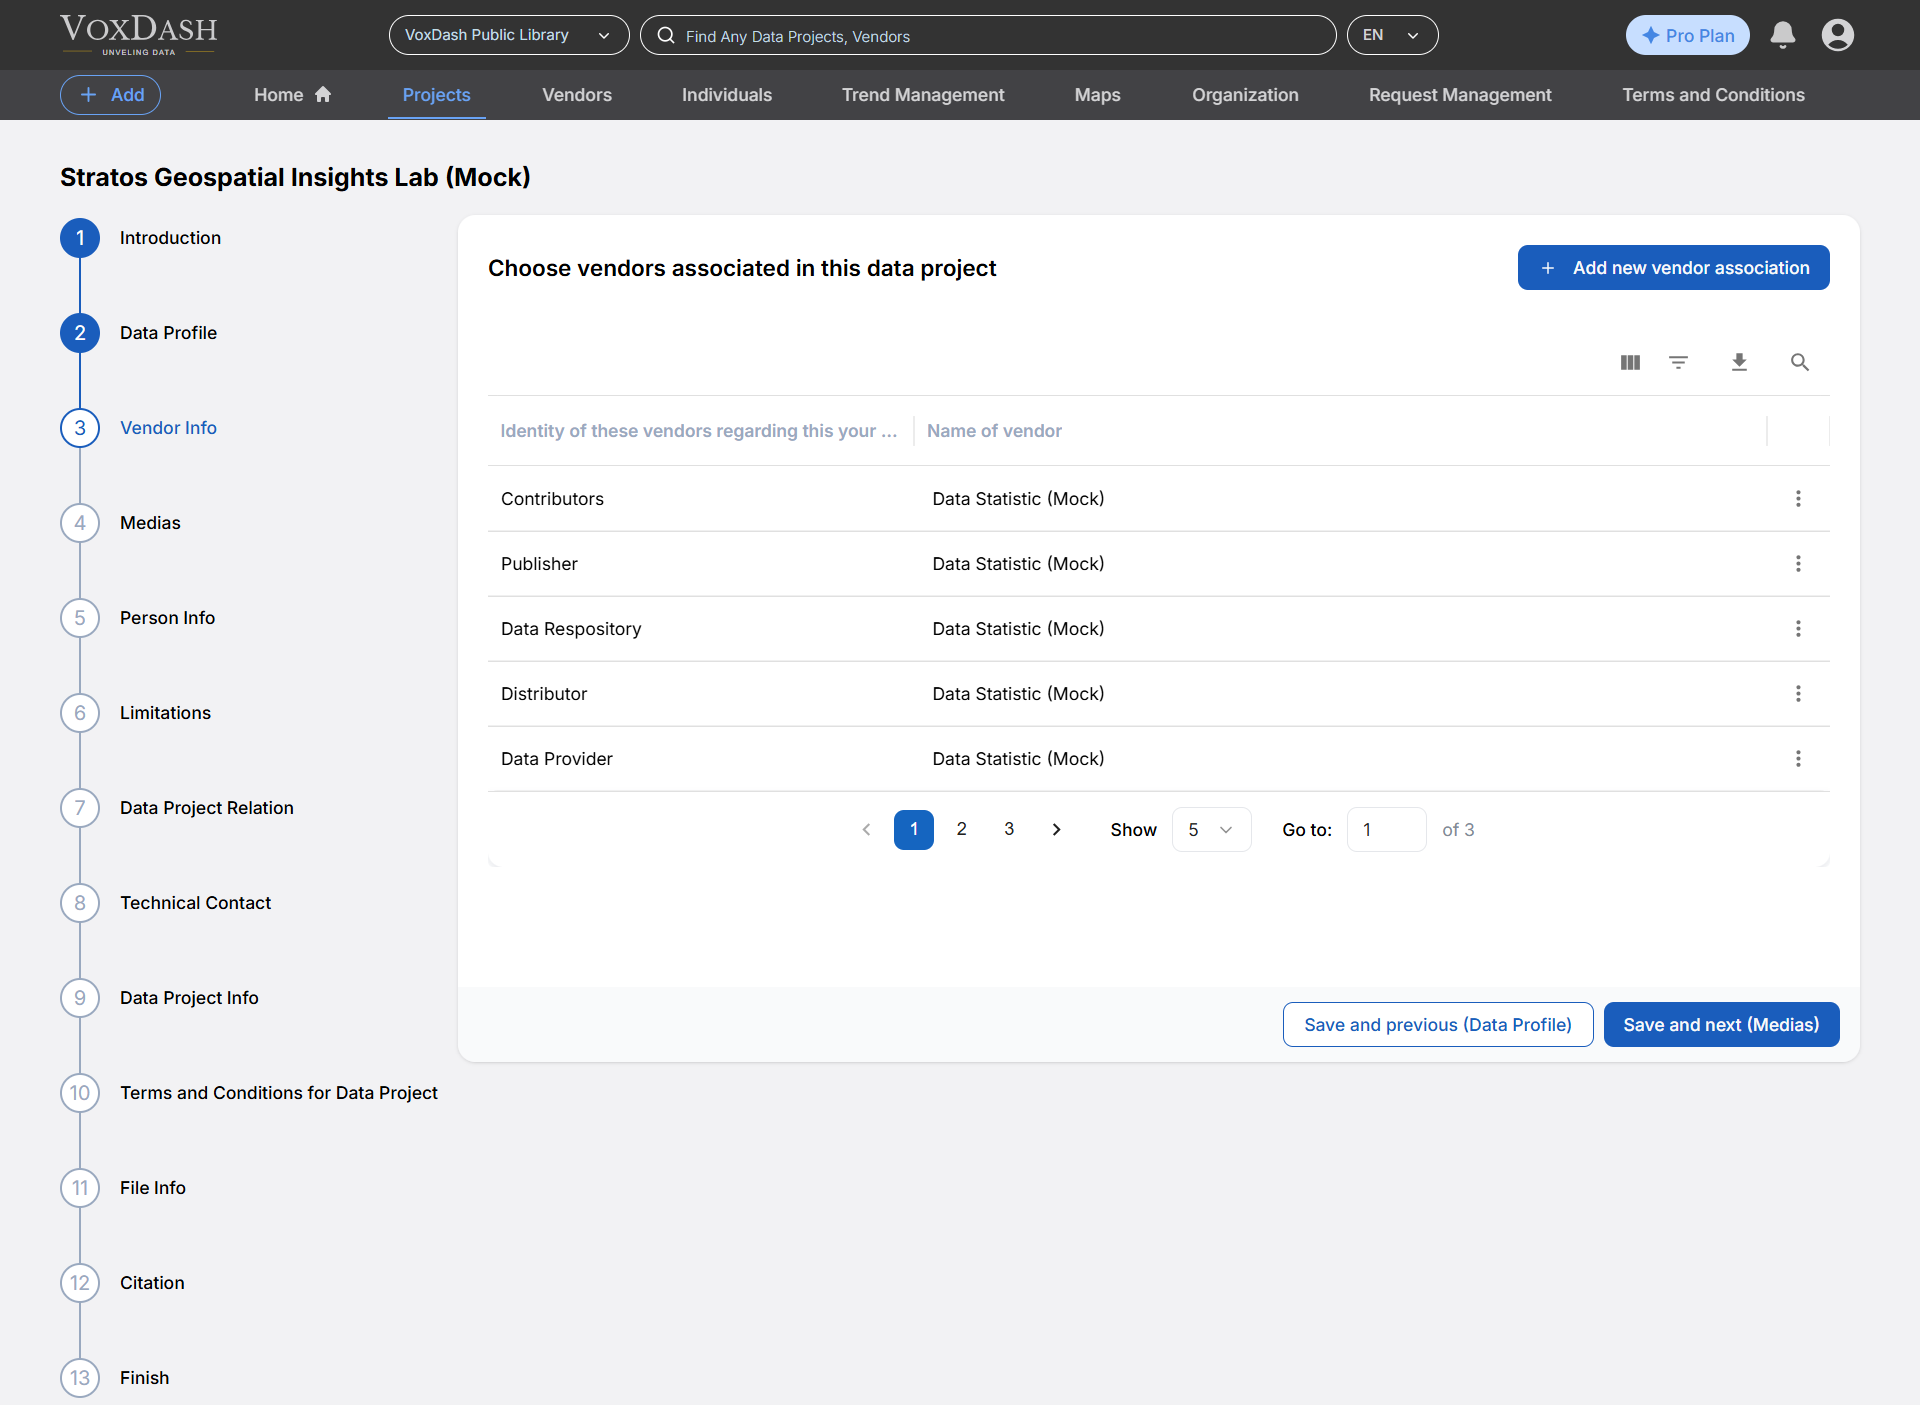The image size is (1920, 1405).
Task: Open row actions for Data Provider
Action: coord(1798,759)
